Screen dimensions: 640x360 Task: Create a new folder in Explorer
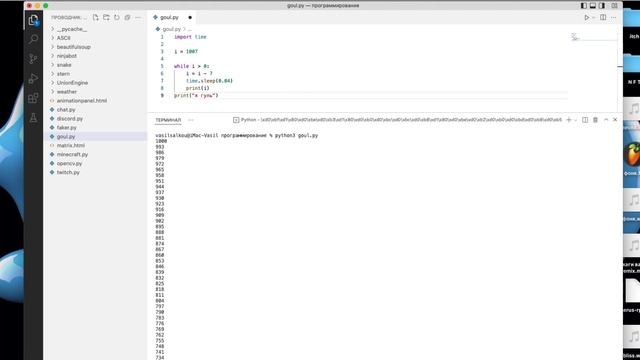pos(106,18)
